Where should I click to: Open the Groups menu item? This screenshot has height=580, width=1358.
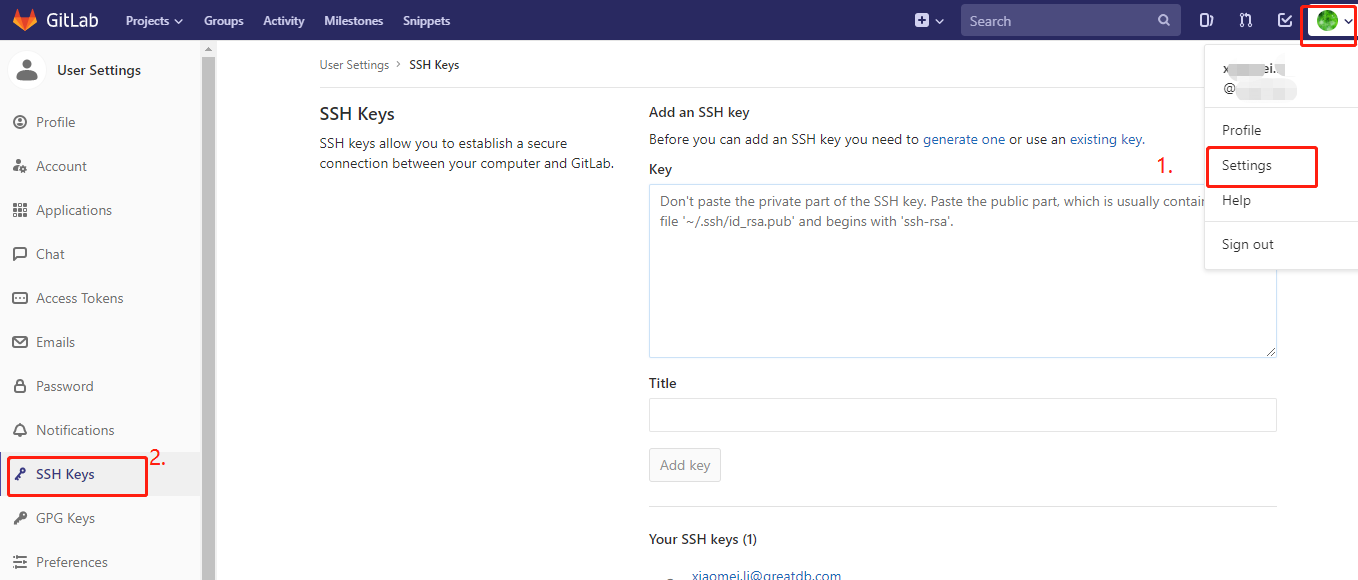pos(223,20)
